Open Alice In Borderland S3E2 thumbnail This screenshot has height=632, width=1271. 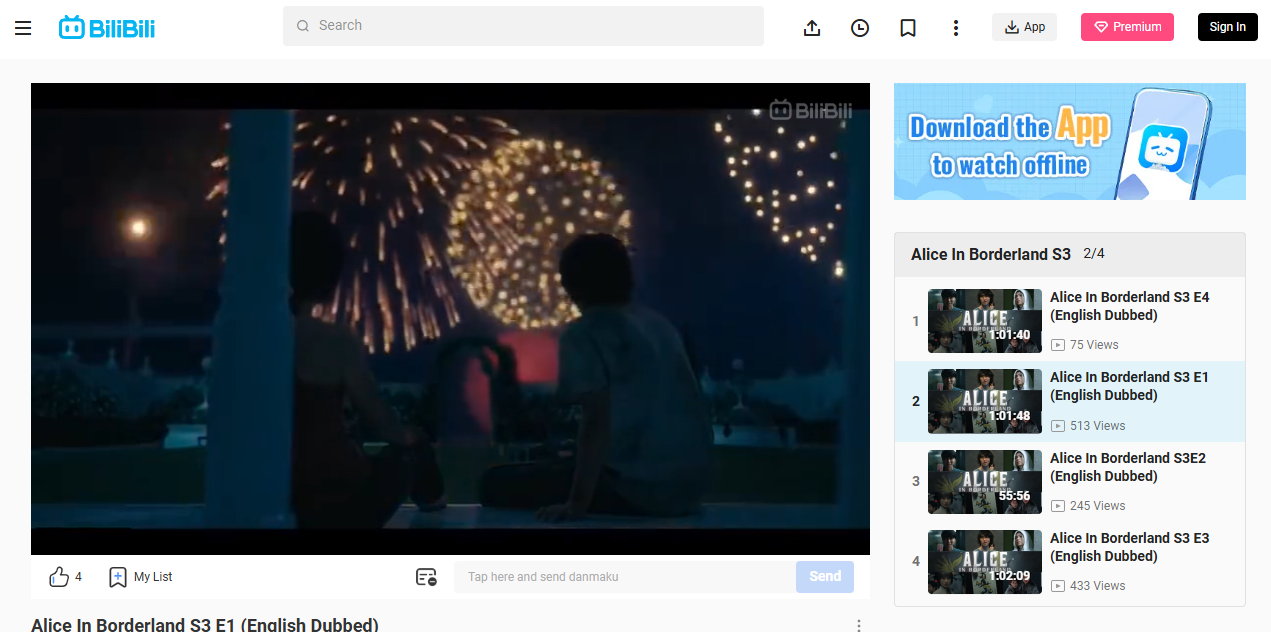coord(985,482)
